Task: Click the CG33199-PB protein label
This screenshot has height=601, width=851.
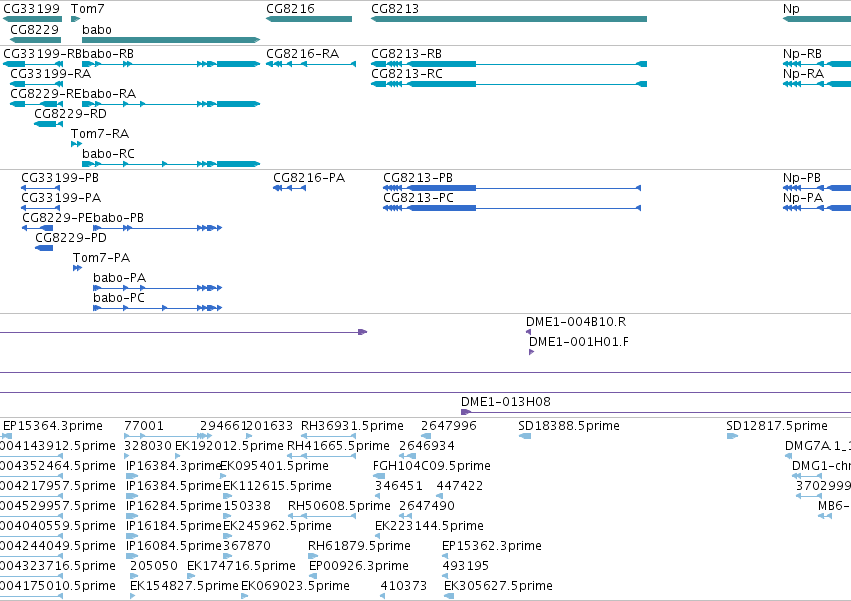Action: coord(60,178)
